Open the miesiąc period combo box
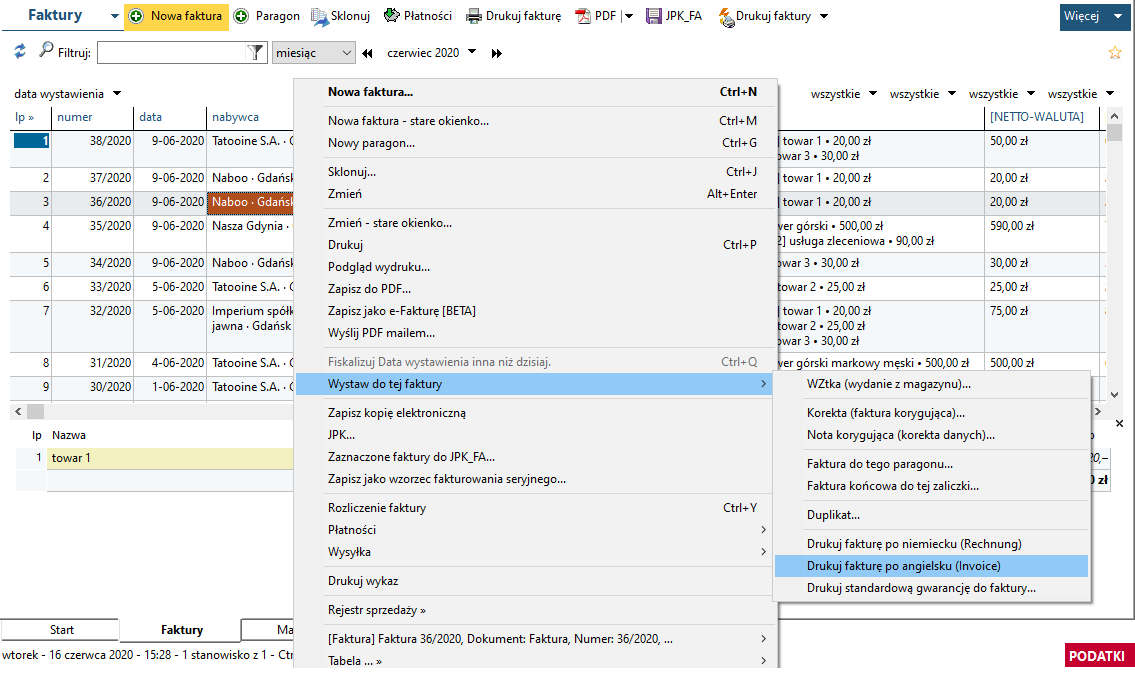The height and width of the screenshot is (676, 1135). pyautogui.click(x=313, y=53)
